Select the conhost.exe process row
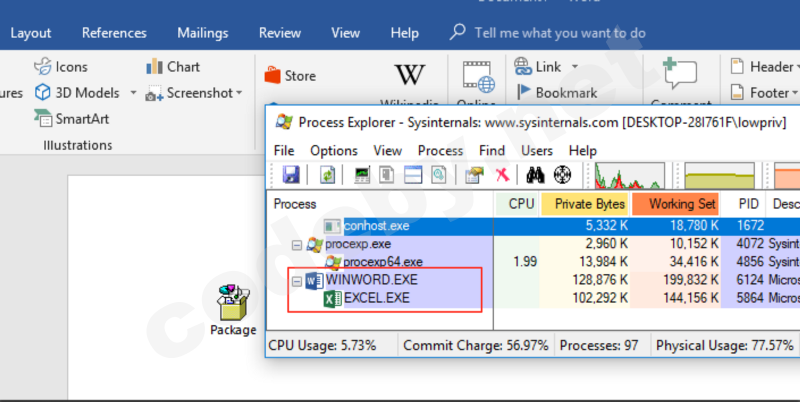 click(x=533, y=225)
